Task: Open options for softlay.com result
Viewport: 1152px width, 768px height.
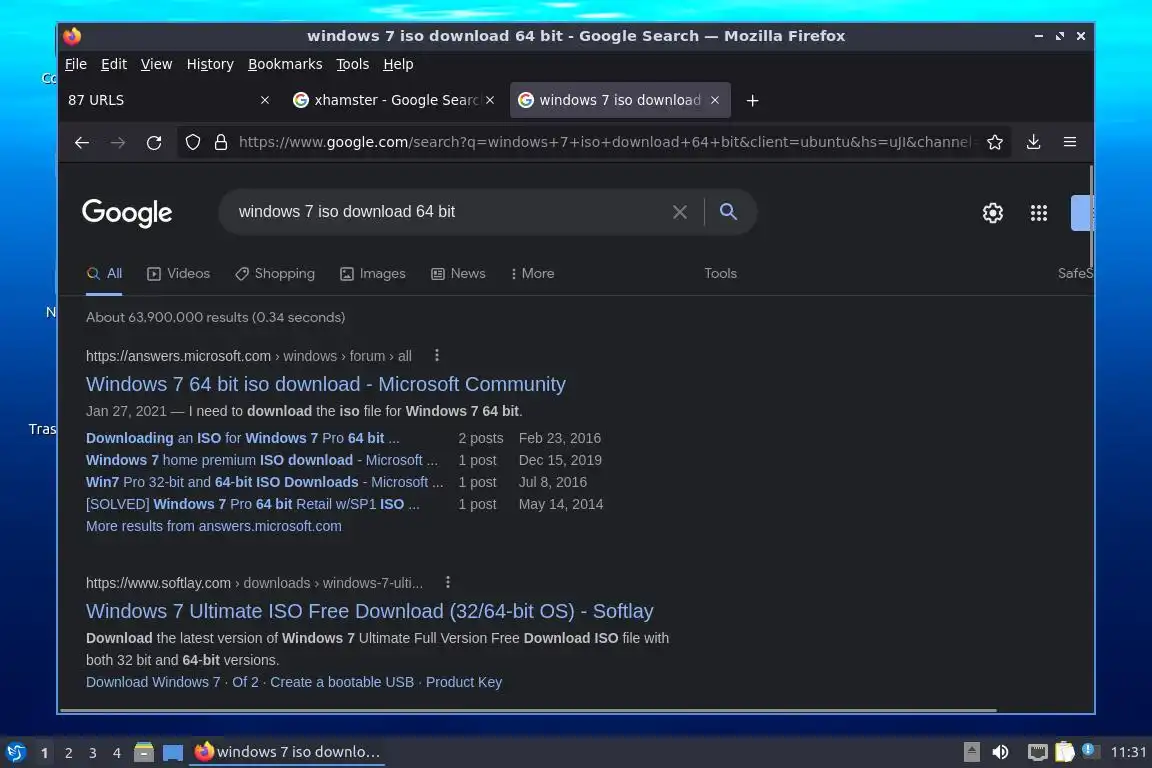Action: [448, 583]
